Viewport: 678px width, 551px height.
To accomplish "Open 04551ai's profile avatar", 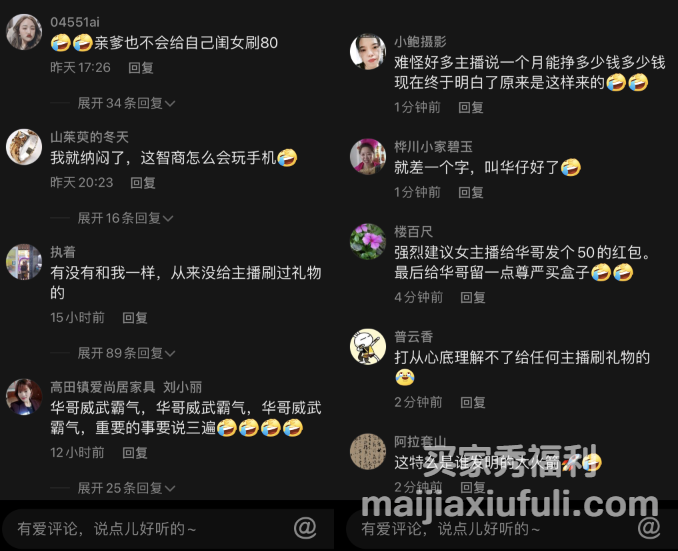I will [x=24, y=32].
